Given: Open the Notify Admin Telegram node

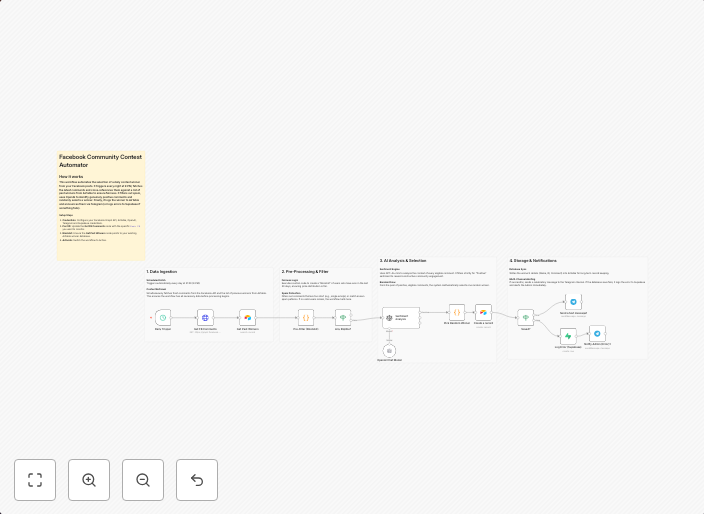Looking at the screenshot, I should click(598, 333).
